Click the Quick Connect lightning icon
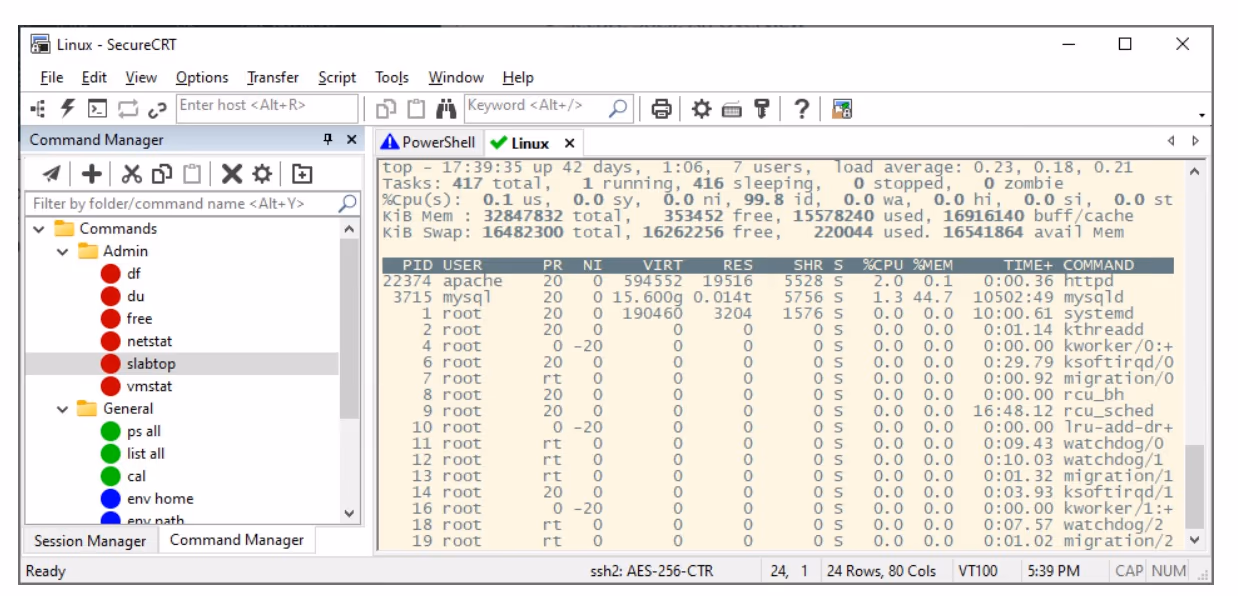 pyautogui.click(x=68, y=108)
